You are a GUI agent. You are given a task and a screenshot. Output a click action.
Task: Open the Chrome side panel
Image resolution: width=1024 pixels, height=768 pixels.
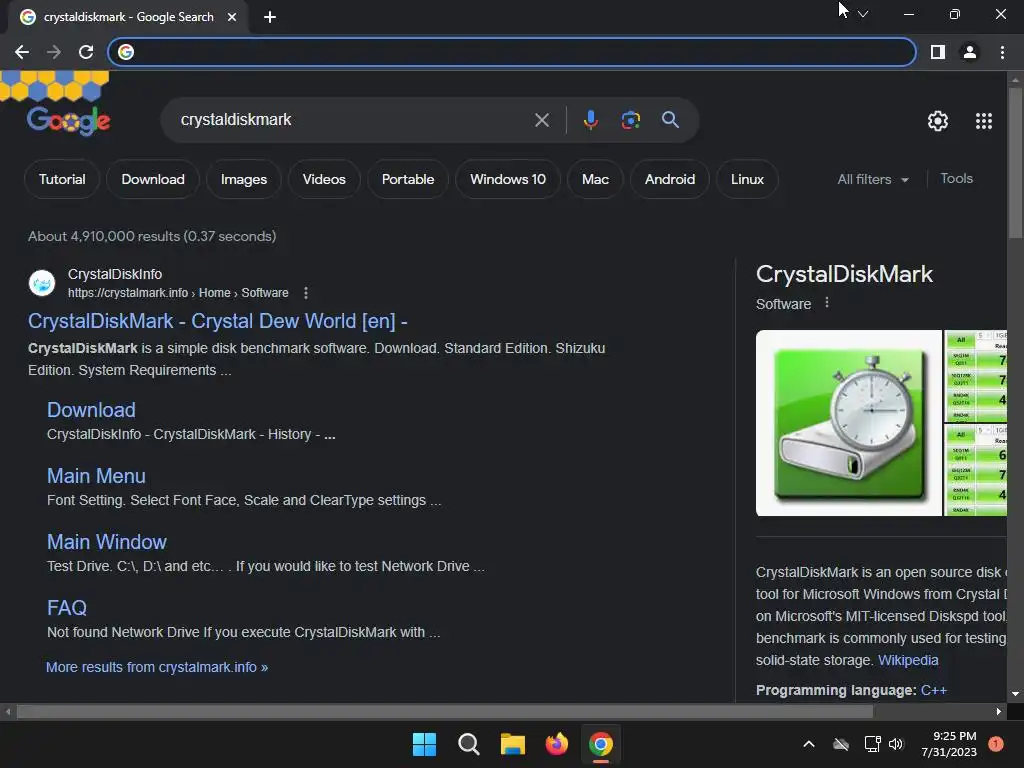[938, 52]
